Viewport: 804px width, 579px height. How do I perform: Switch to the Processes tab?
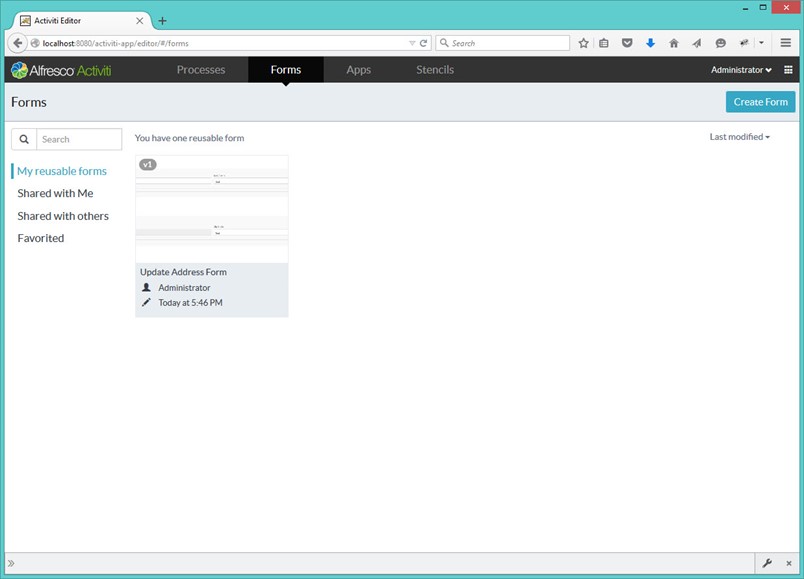(x=201, y=70)
